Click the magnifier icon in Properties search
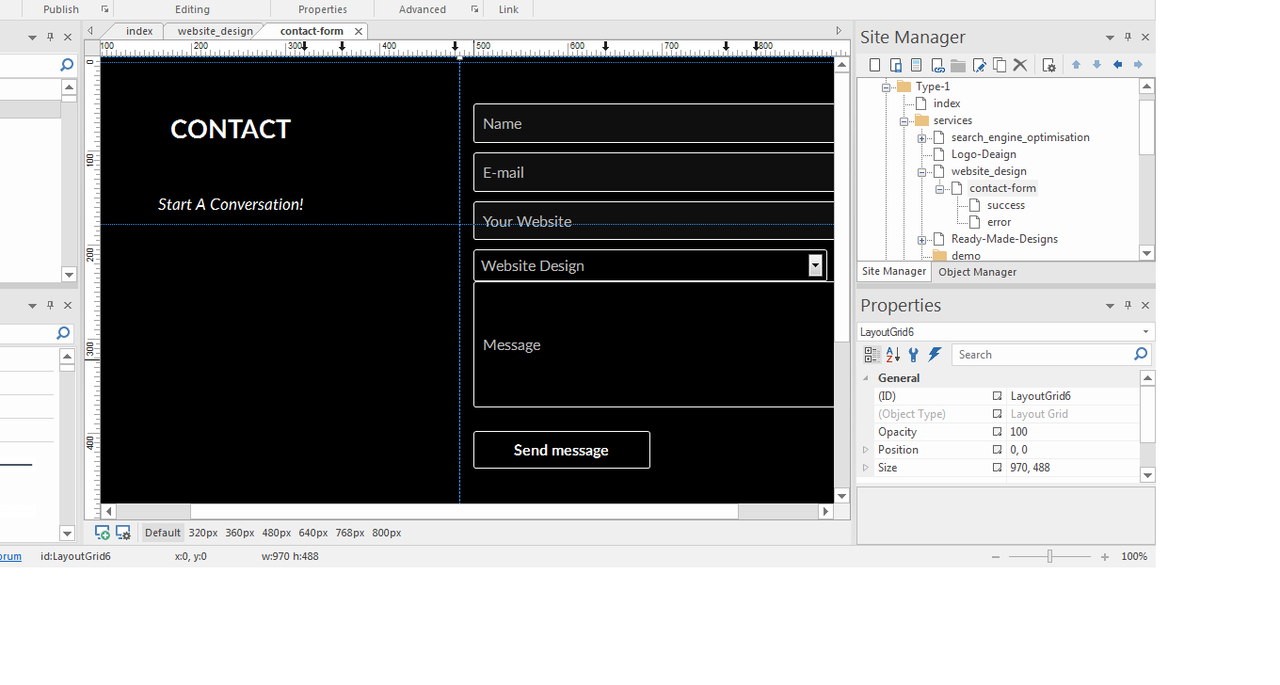The height and width of the screenshot is (685, 1280). [x=1140, y=355]
